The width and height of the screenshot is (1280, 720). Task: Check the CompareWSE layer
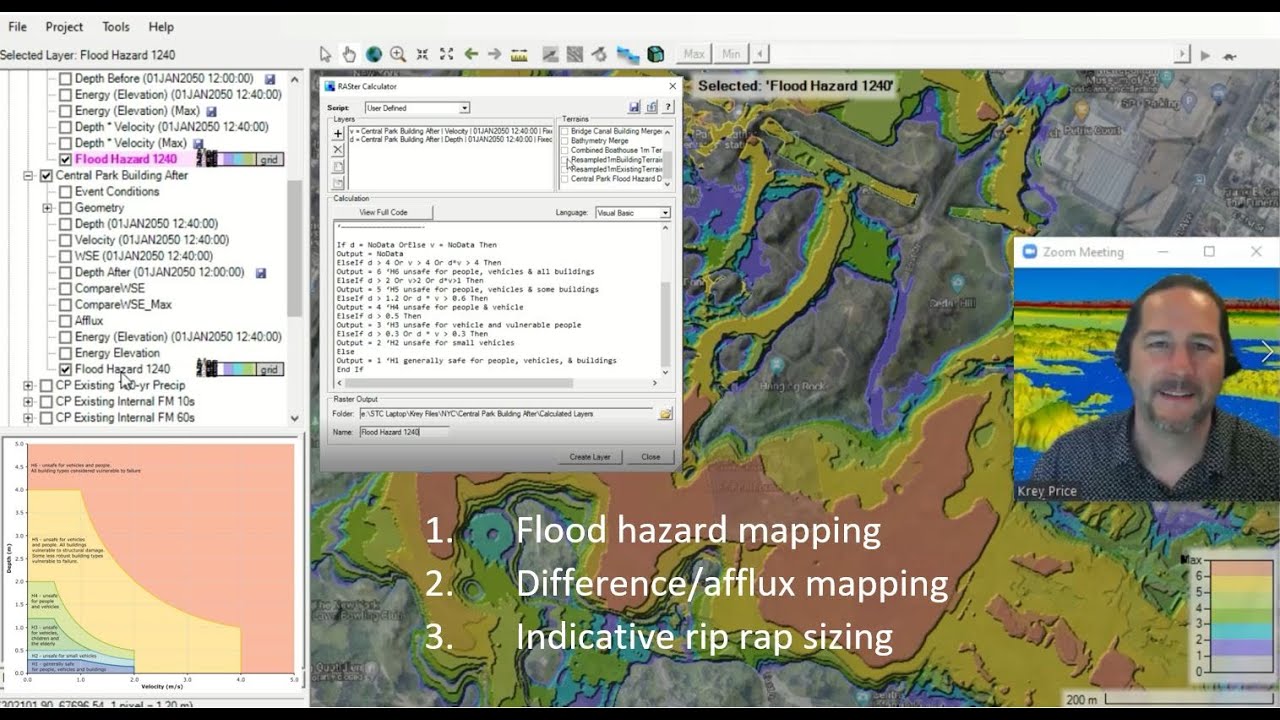[x=66, y=288]
